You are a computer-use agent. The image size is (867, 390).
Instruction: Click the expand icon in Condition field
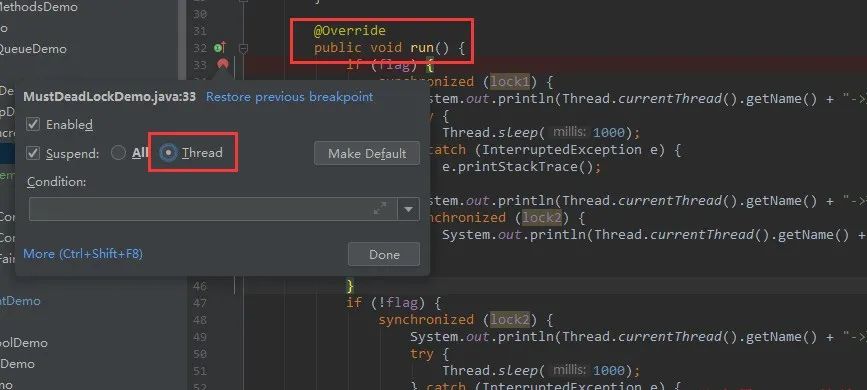click(380, 209)
